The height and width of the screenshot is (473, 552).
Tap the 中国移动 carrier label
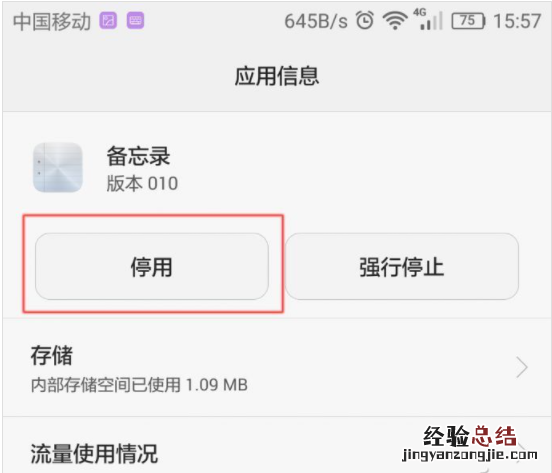click(52, 21)
